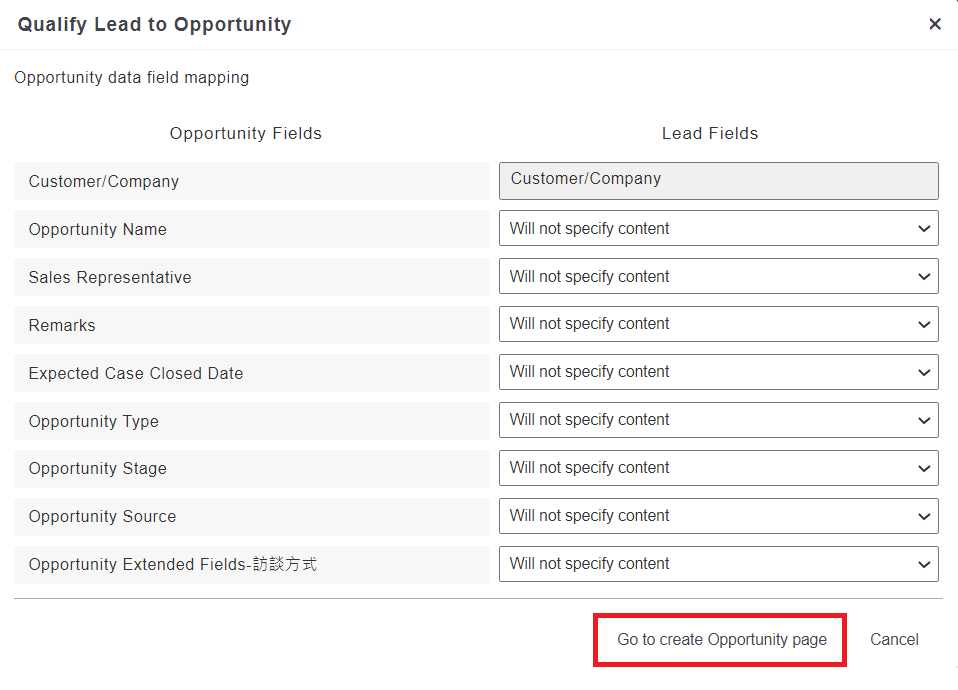
Task: Click the Opportunity Name dropdown chevron arrow
Action: click(x=923, y=229)
